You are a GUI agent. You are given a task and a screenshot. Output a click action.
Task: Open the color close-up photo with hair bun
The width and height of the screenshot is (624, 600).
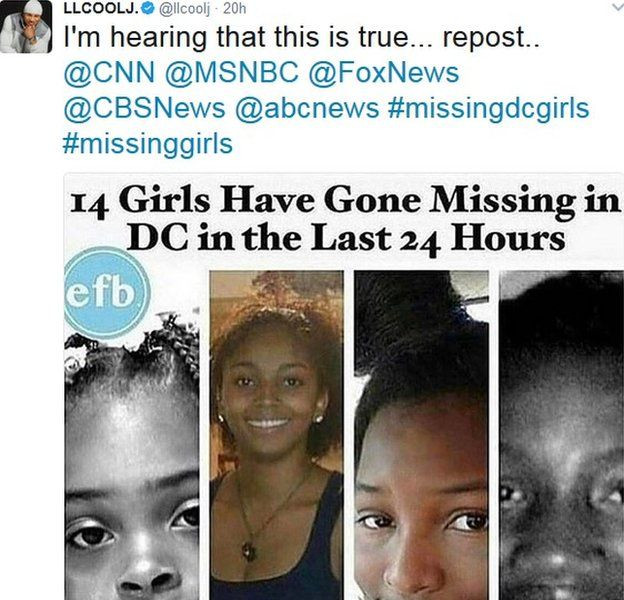click(x=421, y=435)
